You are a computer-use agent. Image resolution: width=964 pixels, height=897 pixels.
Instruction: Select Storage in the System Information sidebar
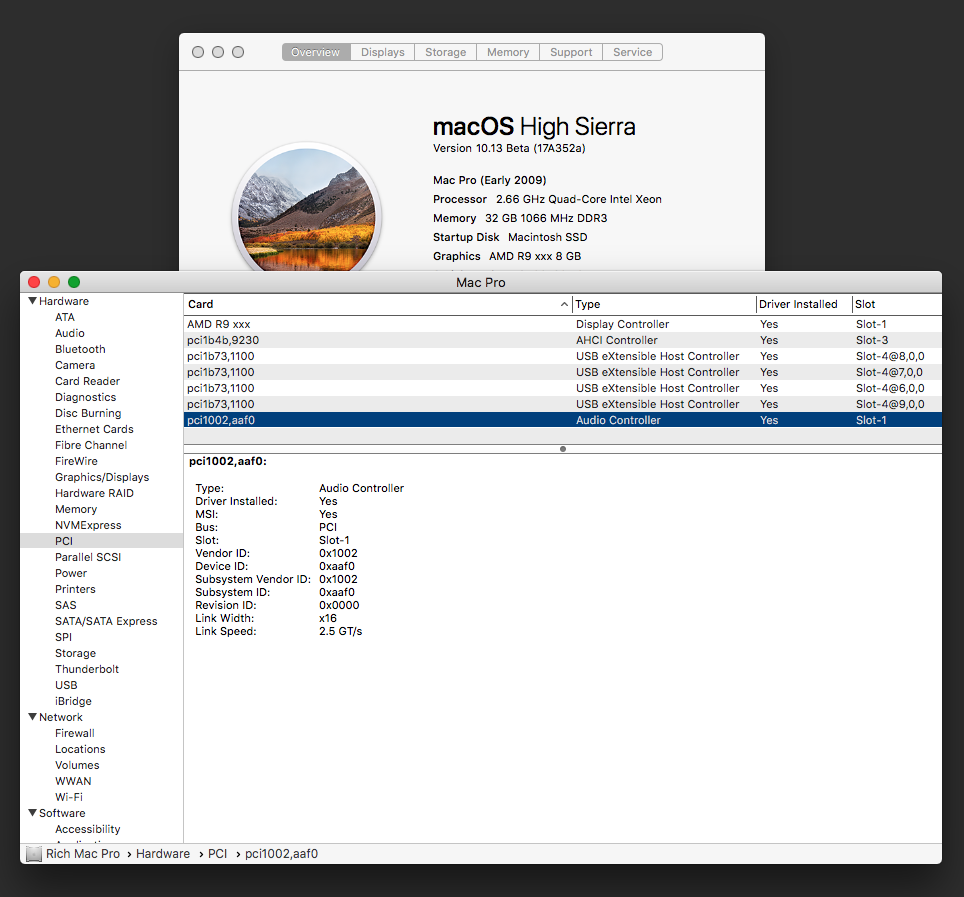76,653
